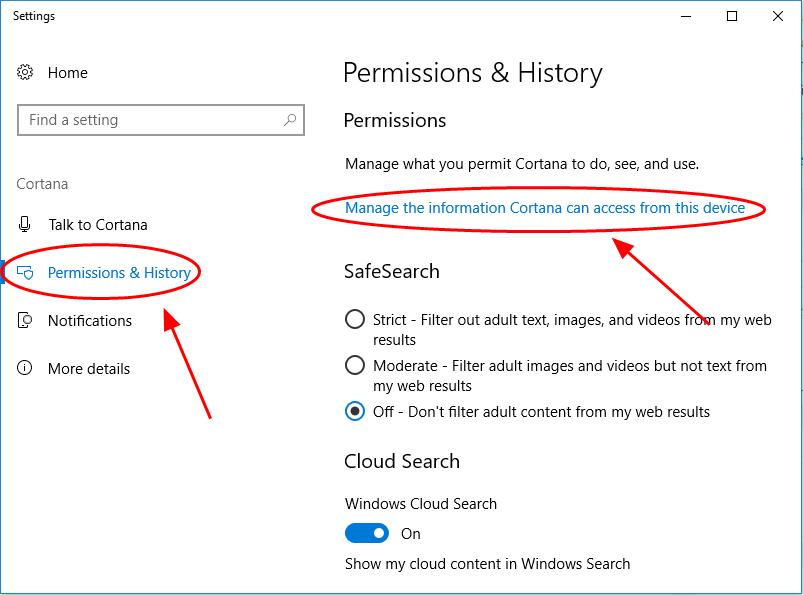Click the search magnifier icon

click(x=290, y=120)
